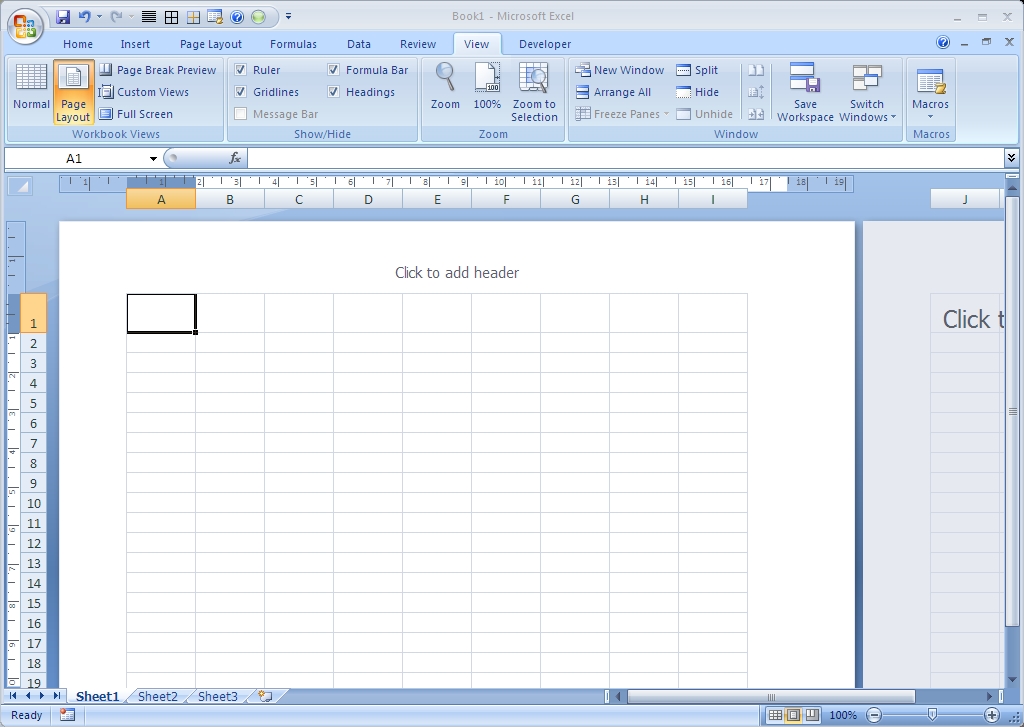Click the Redo arrow icon
The width and height of the screenshot is (1024, 727).
point(116,17)
